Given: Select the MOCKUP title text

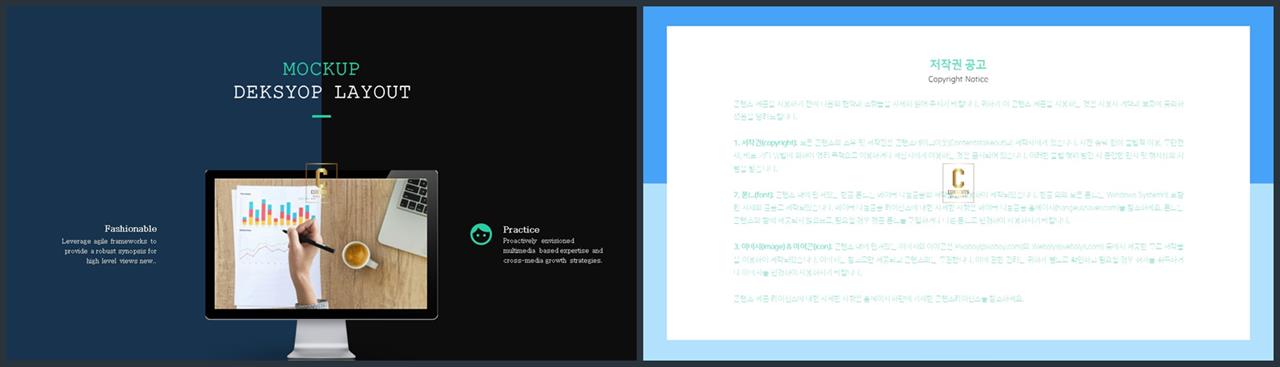Looking at the screenshot, I should coord(321,69).
